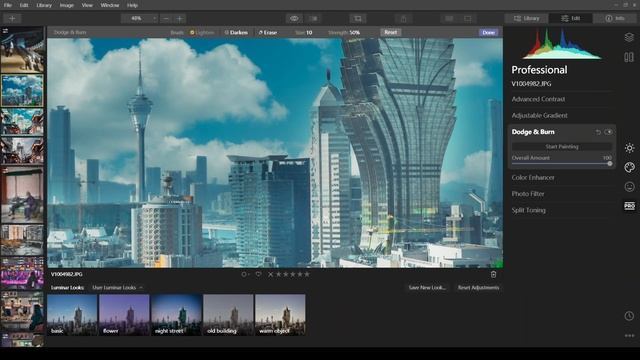The image size is (640, 360).
Task: Reset Dodge & Burn with undo arrow icon
Action: [x=598, y=132]
